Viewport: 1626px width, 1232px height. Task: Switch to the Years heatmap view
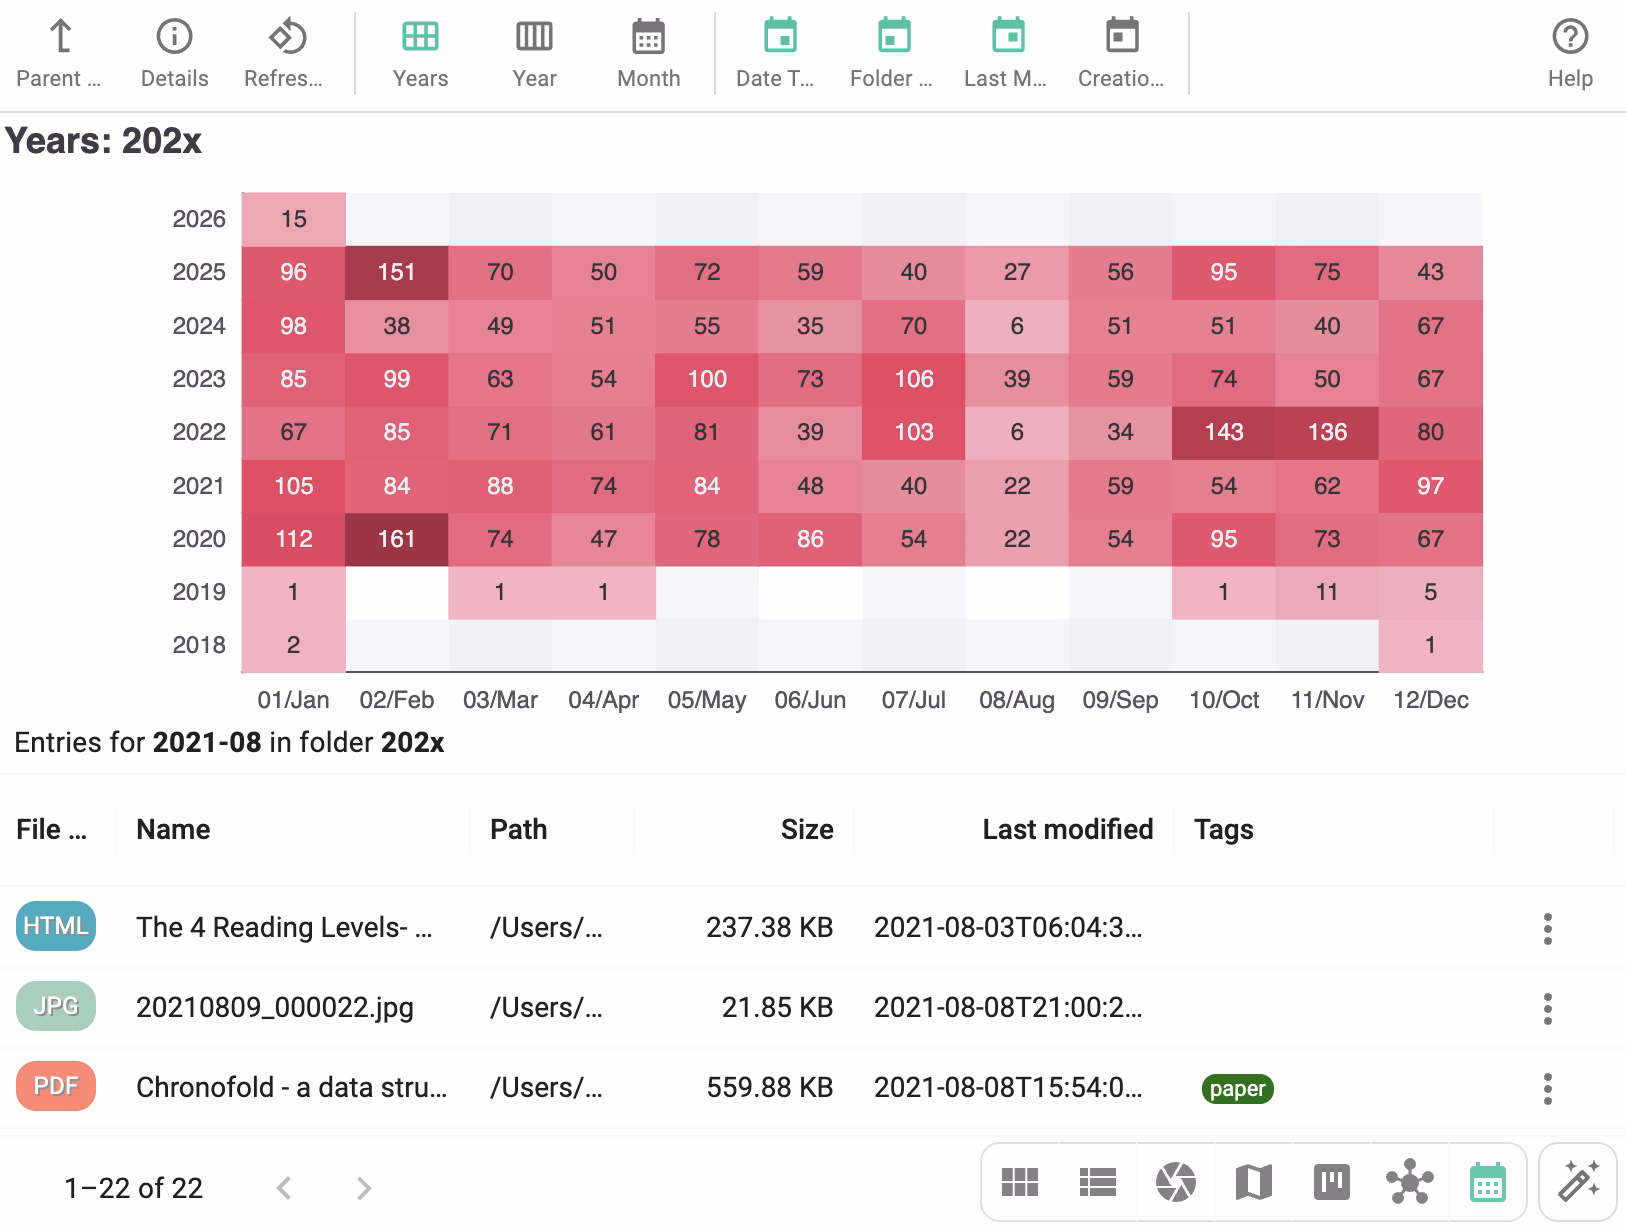420,53
